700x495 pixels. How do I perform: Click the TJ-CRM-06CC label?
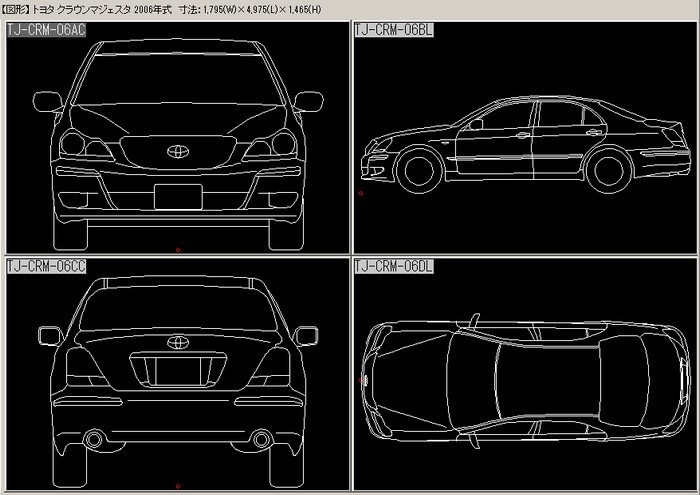pos(46,266)
